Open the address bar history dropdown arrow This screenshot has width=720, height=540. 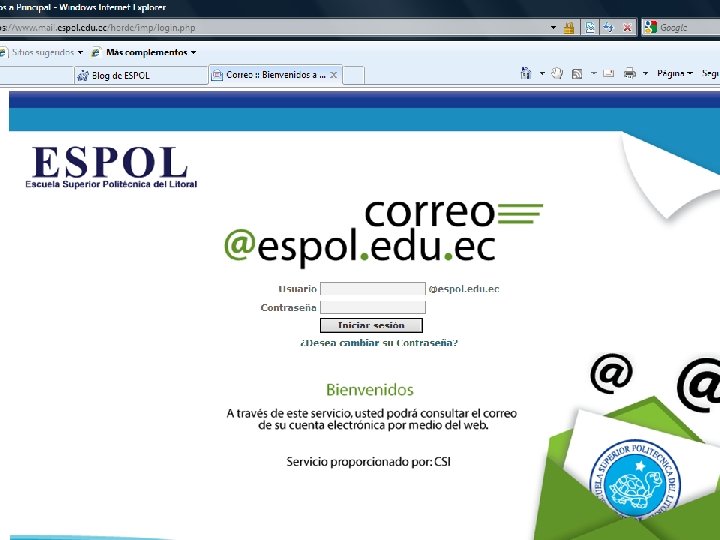click(x=553, y=28)
